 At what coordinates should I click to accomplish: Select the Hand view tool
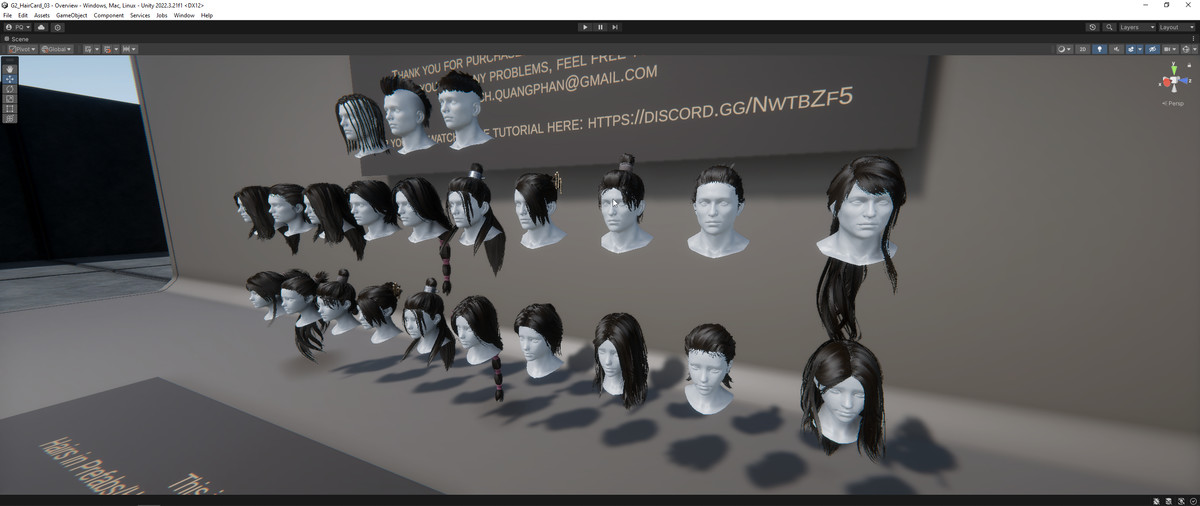(10, 68)
